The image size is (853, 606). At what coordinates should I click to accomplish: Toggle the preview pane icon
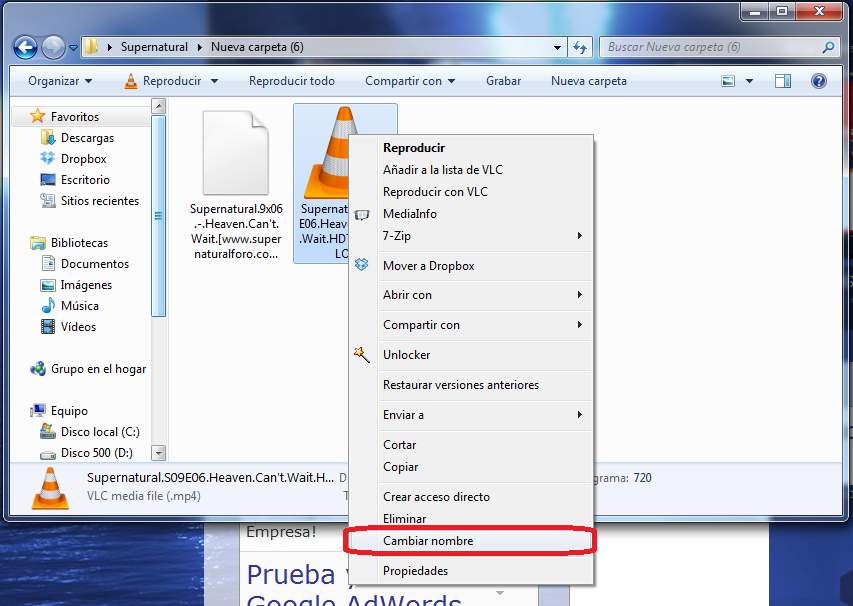click(x=783, y=81)
